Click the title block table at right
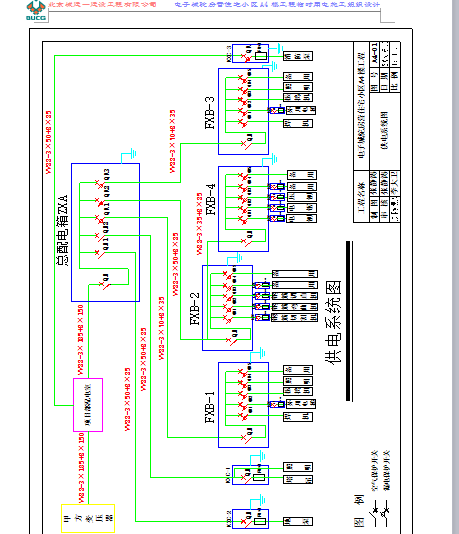 [377, 132]
